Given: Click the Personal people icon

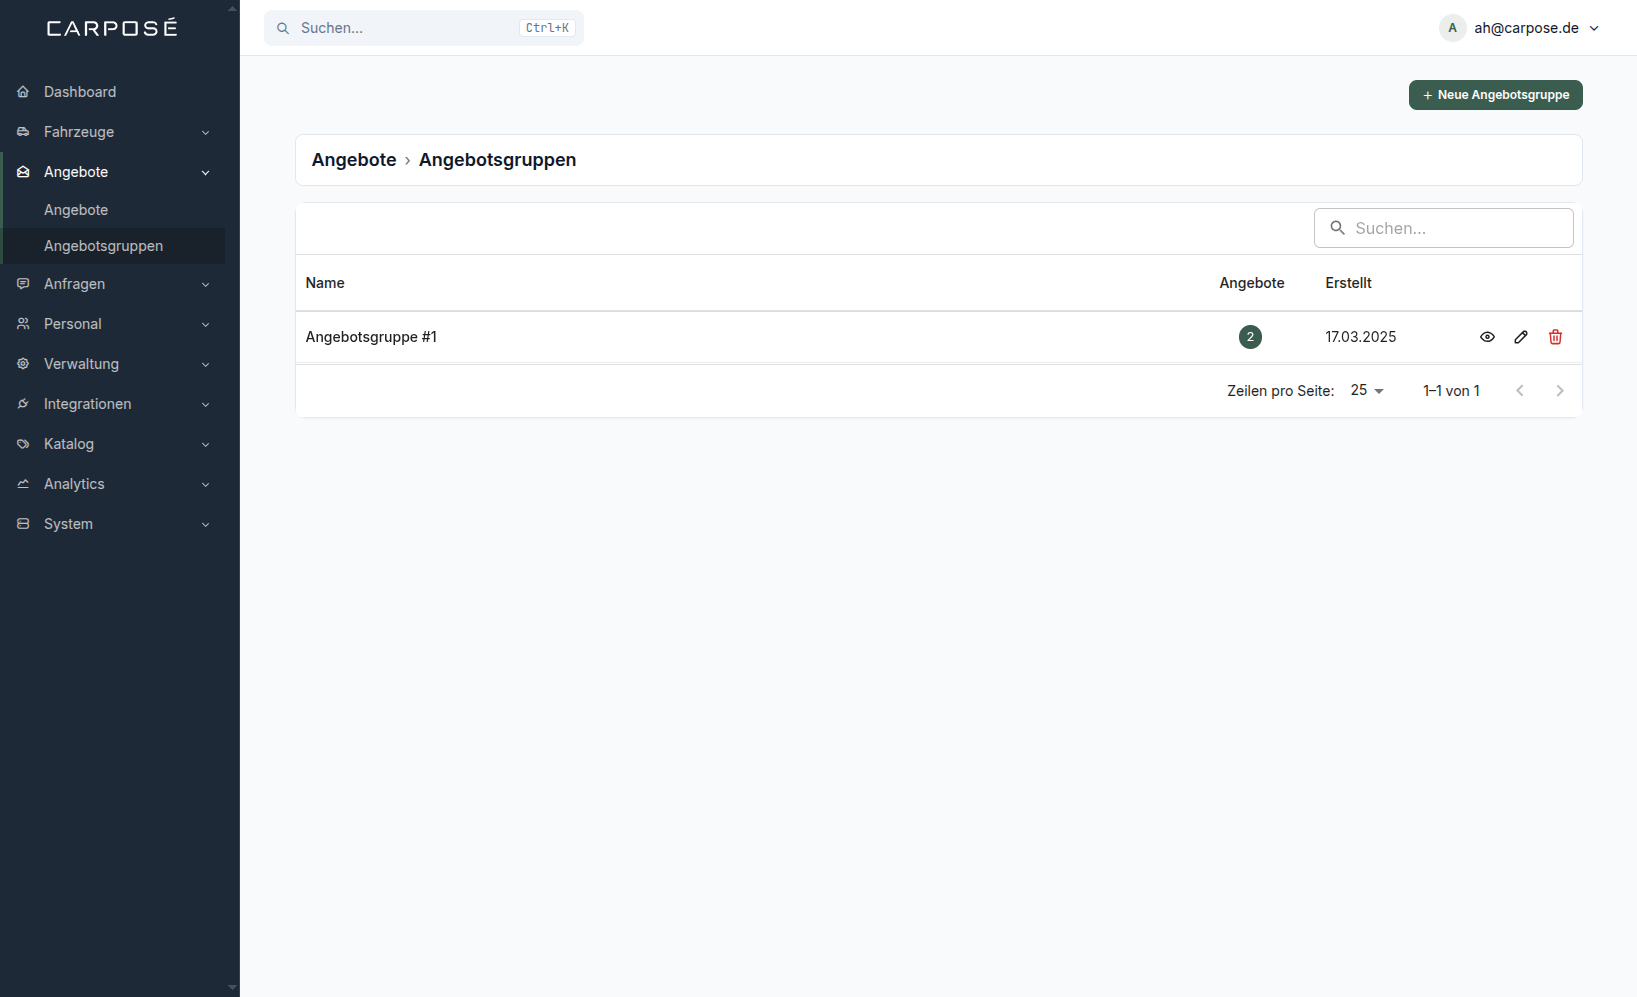Looking at the screenshot, I should [x=23, y=324].
